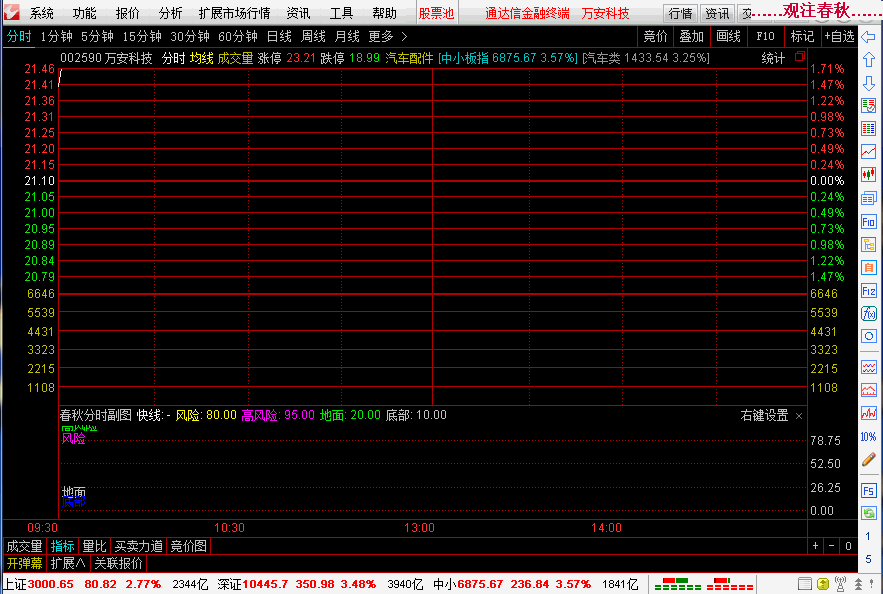Toggle the 成交量 volume label in header
Viewport: 883px width, 594px height.
(x=235, y=58)
